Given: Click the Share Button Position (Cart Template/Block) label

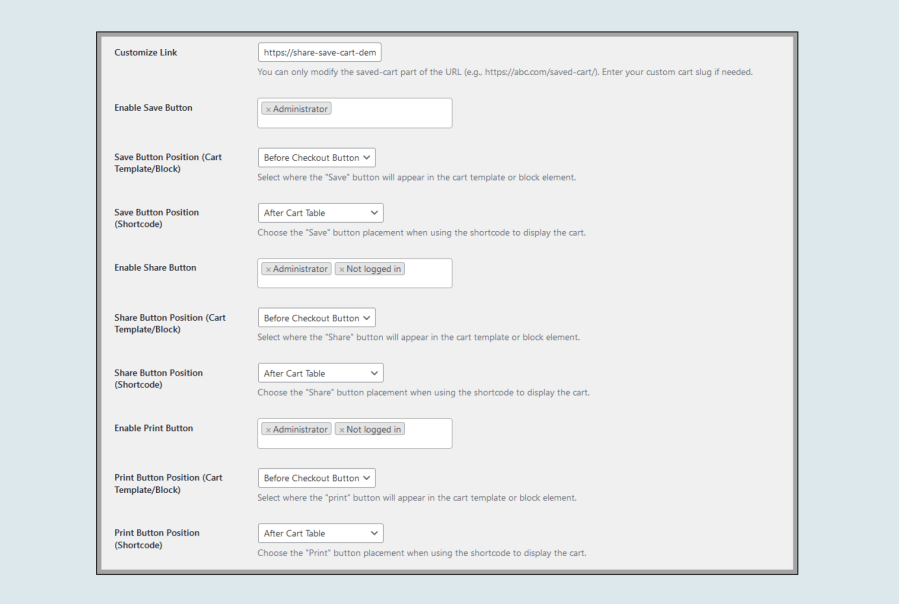Looking at the screenshot, I should 170,324.
